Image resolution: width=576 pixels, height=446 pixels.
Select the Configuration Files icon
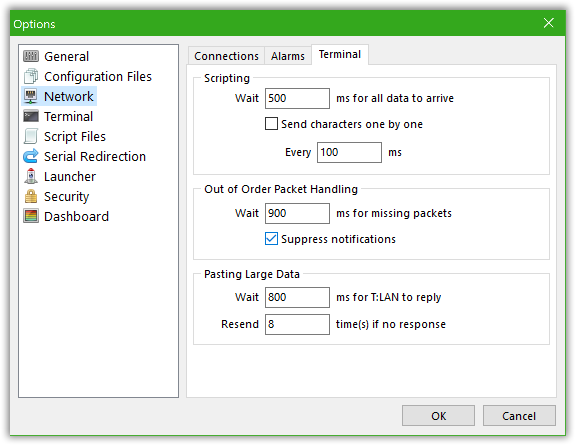(31, 76)
